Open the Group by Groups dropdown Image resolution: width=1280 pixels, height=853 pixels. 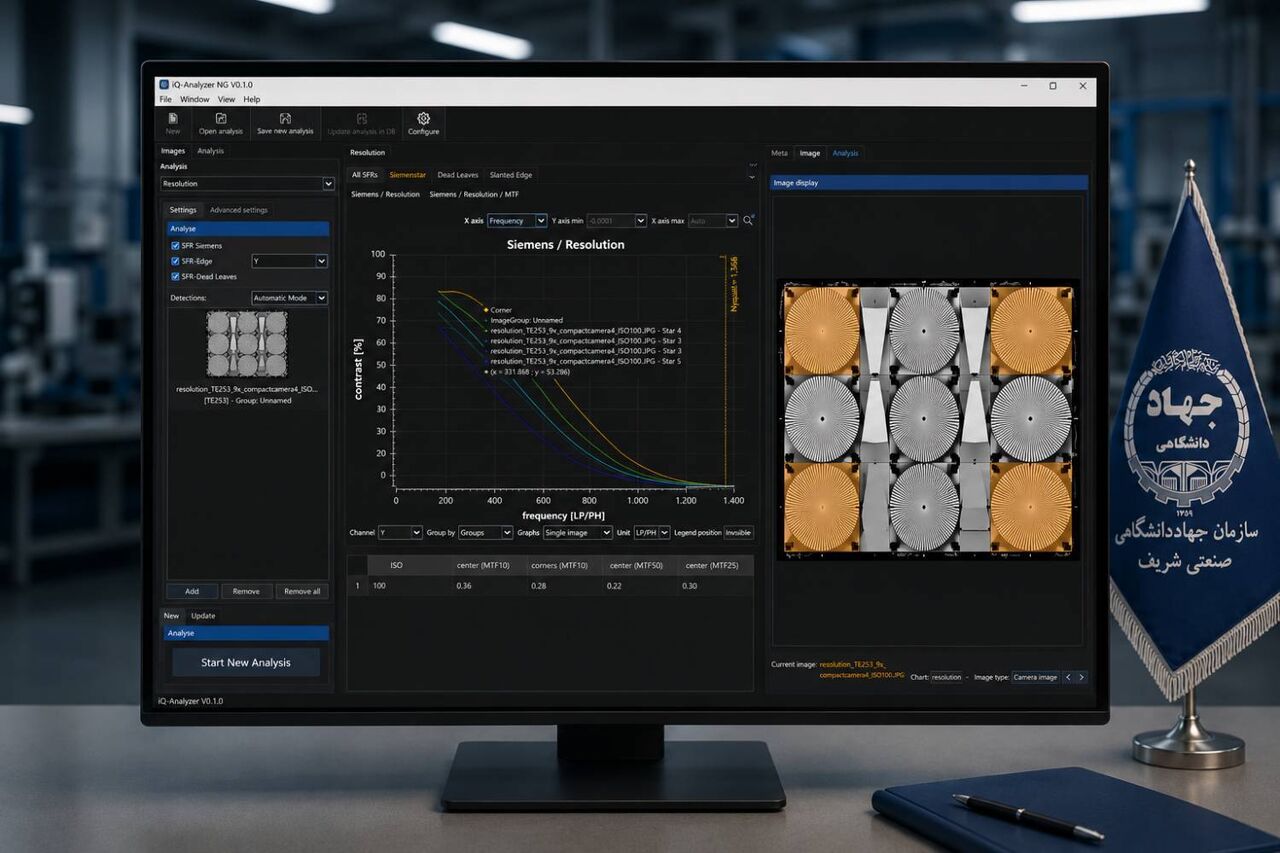484,533
